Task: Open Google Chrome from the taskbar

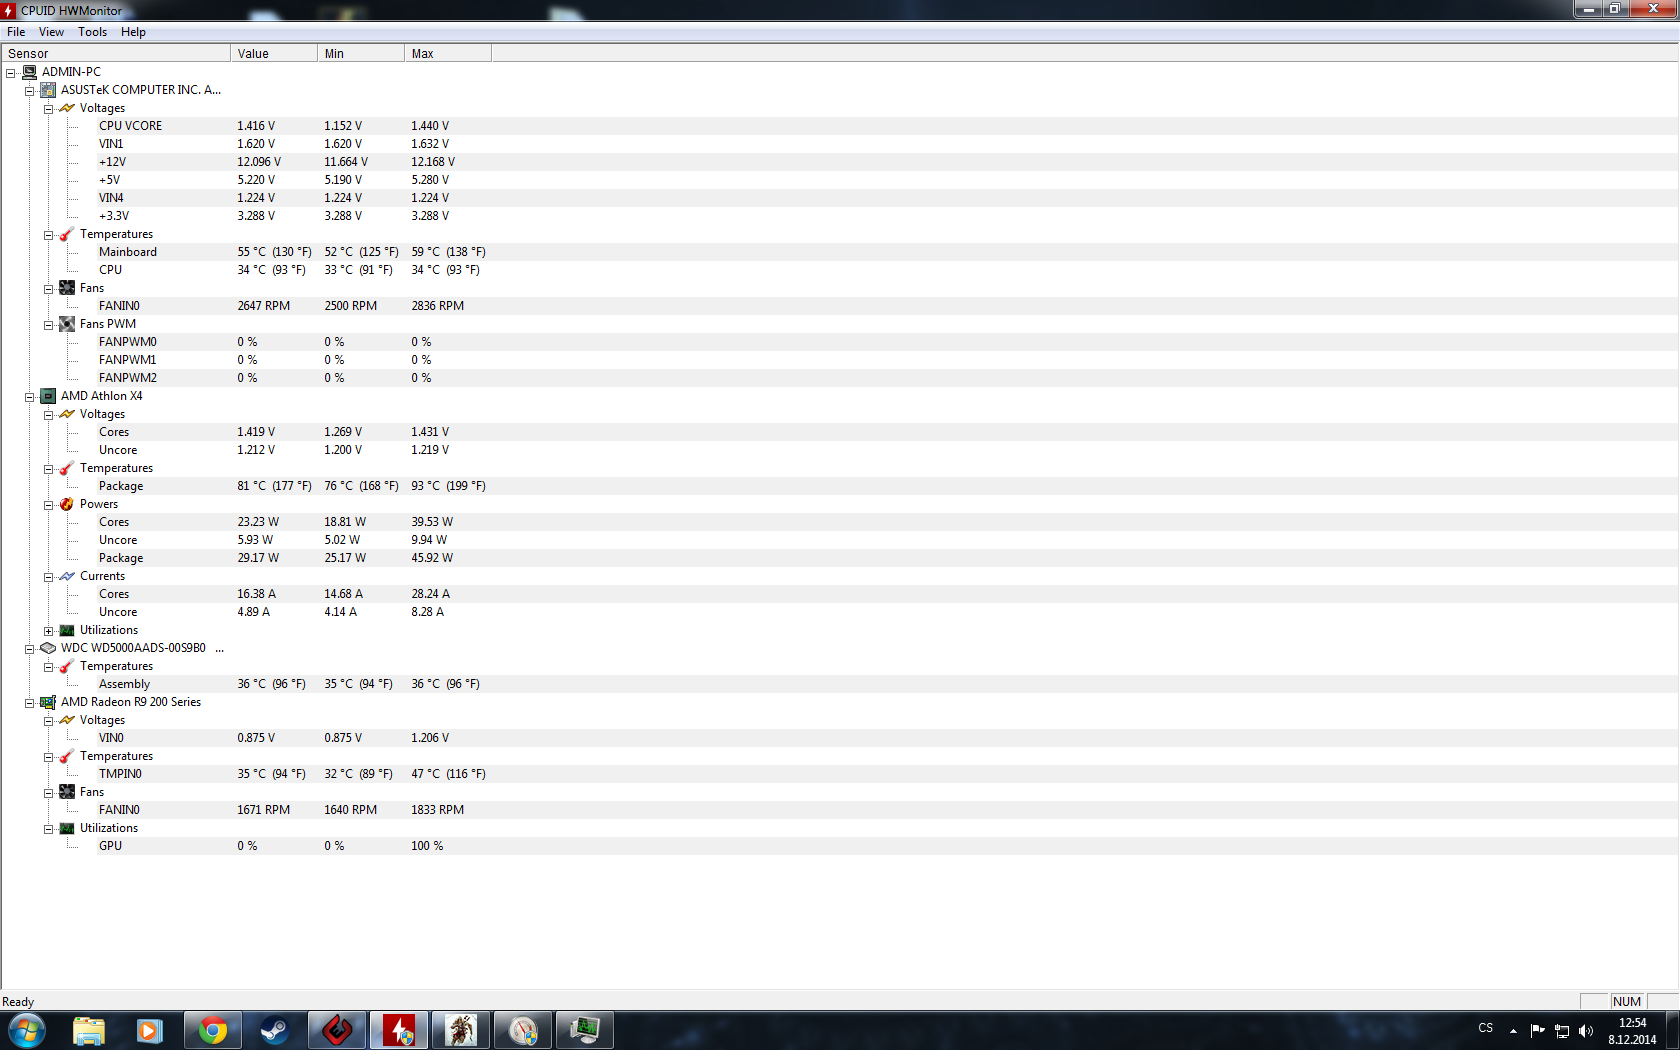Action: (x=213, y=1030)
